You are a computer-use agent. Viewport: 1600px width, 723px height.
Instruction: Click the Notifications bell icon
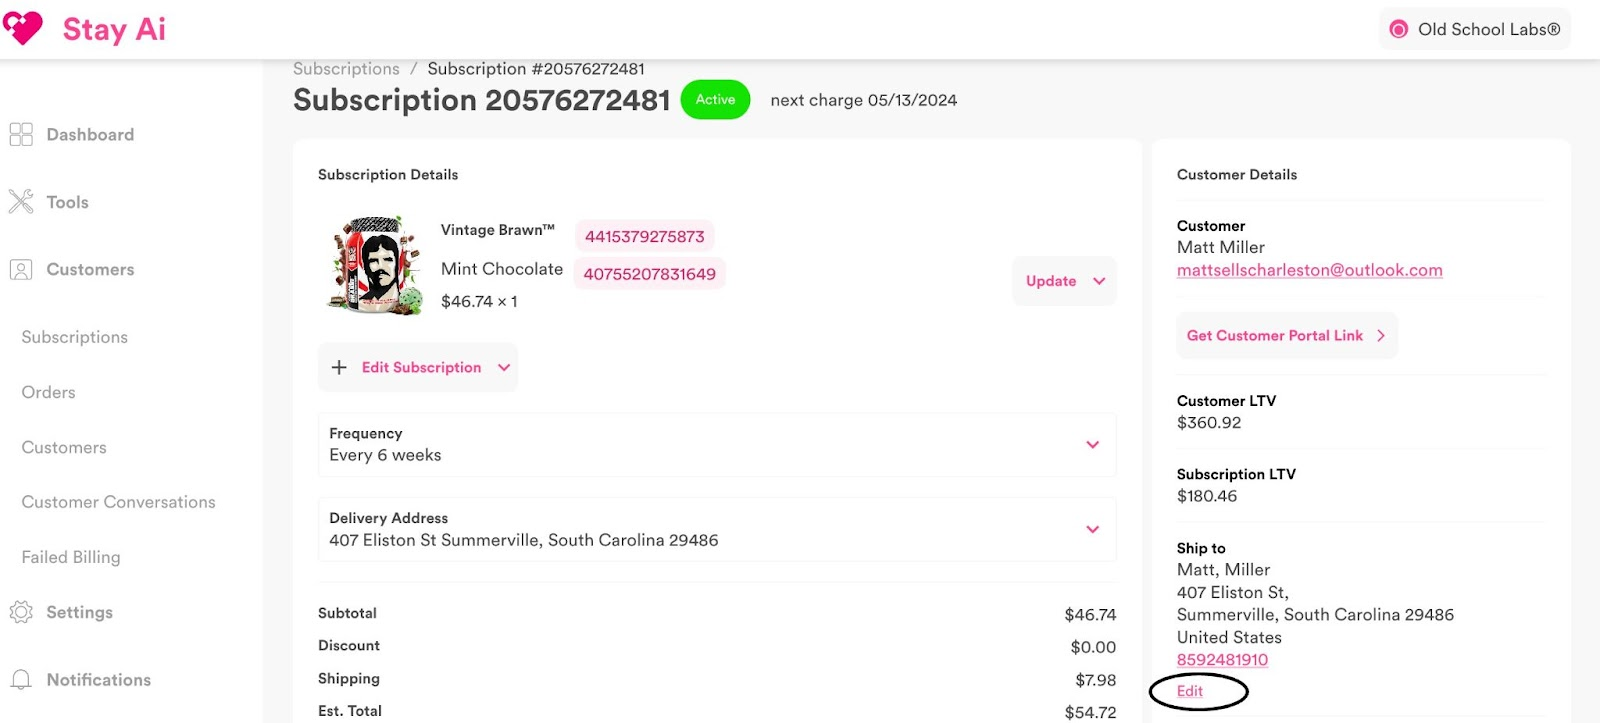(21, 680)
